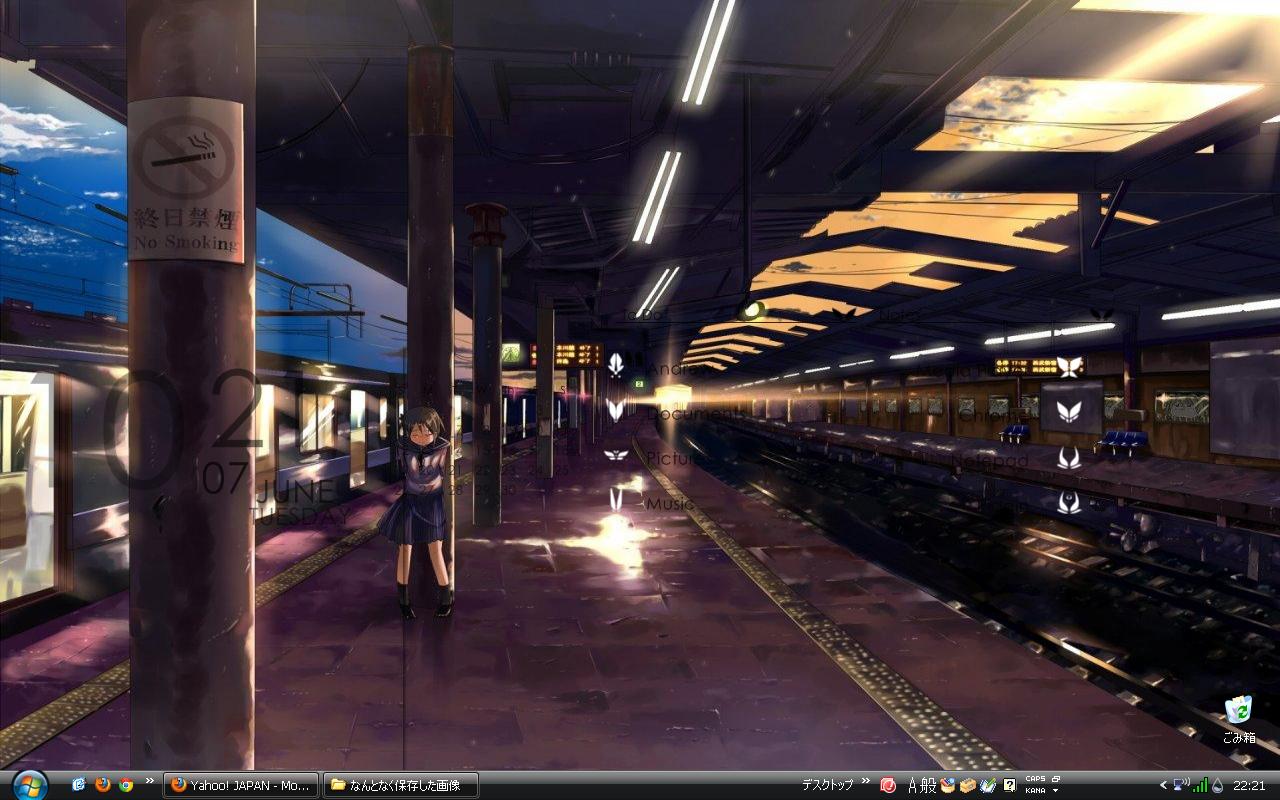Change IME conversion mode 般 indicator
This screenshot has height=800, width=1280.
[x=928, y=785]
